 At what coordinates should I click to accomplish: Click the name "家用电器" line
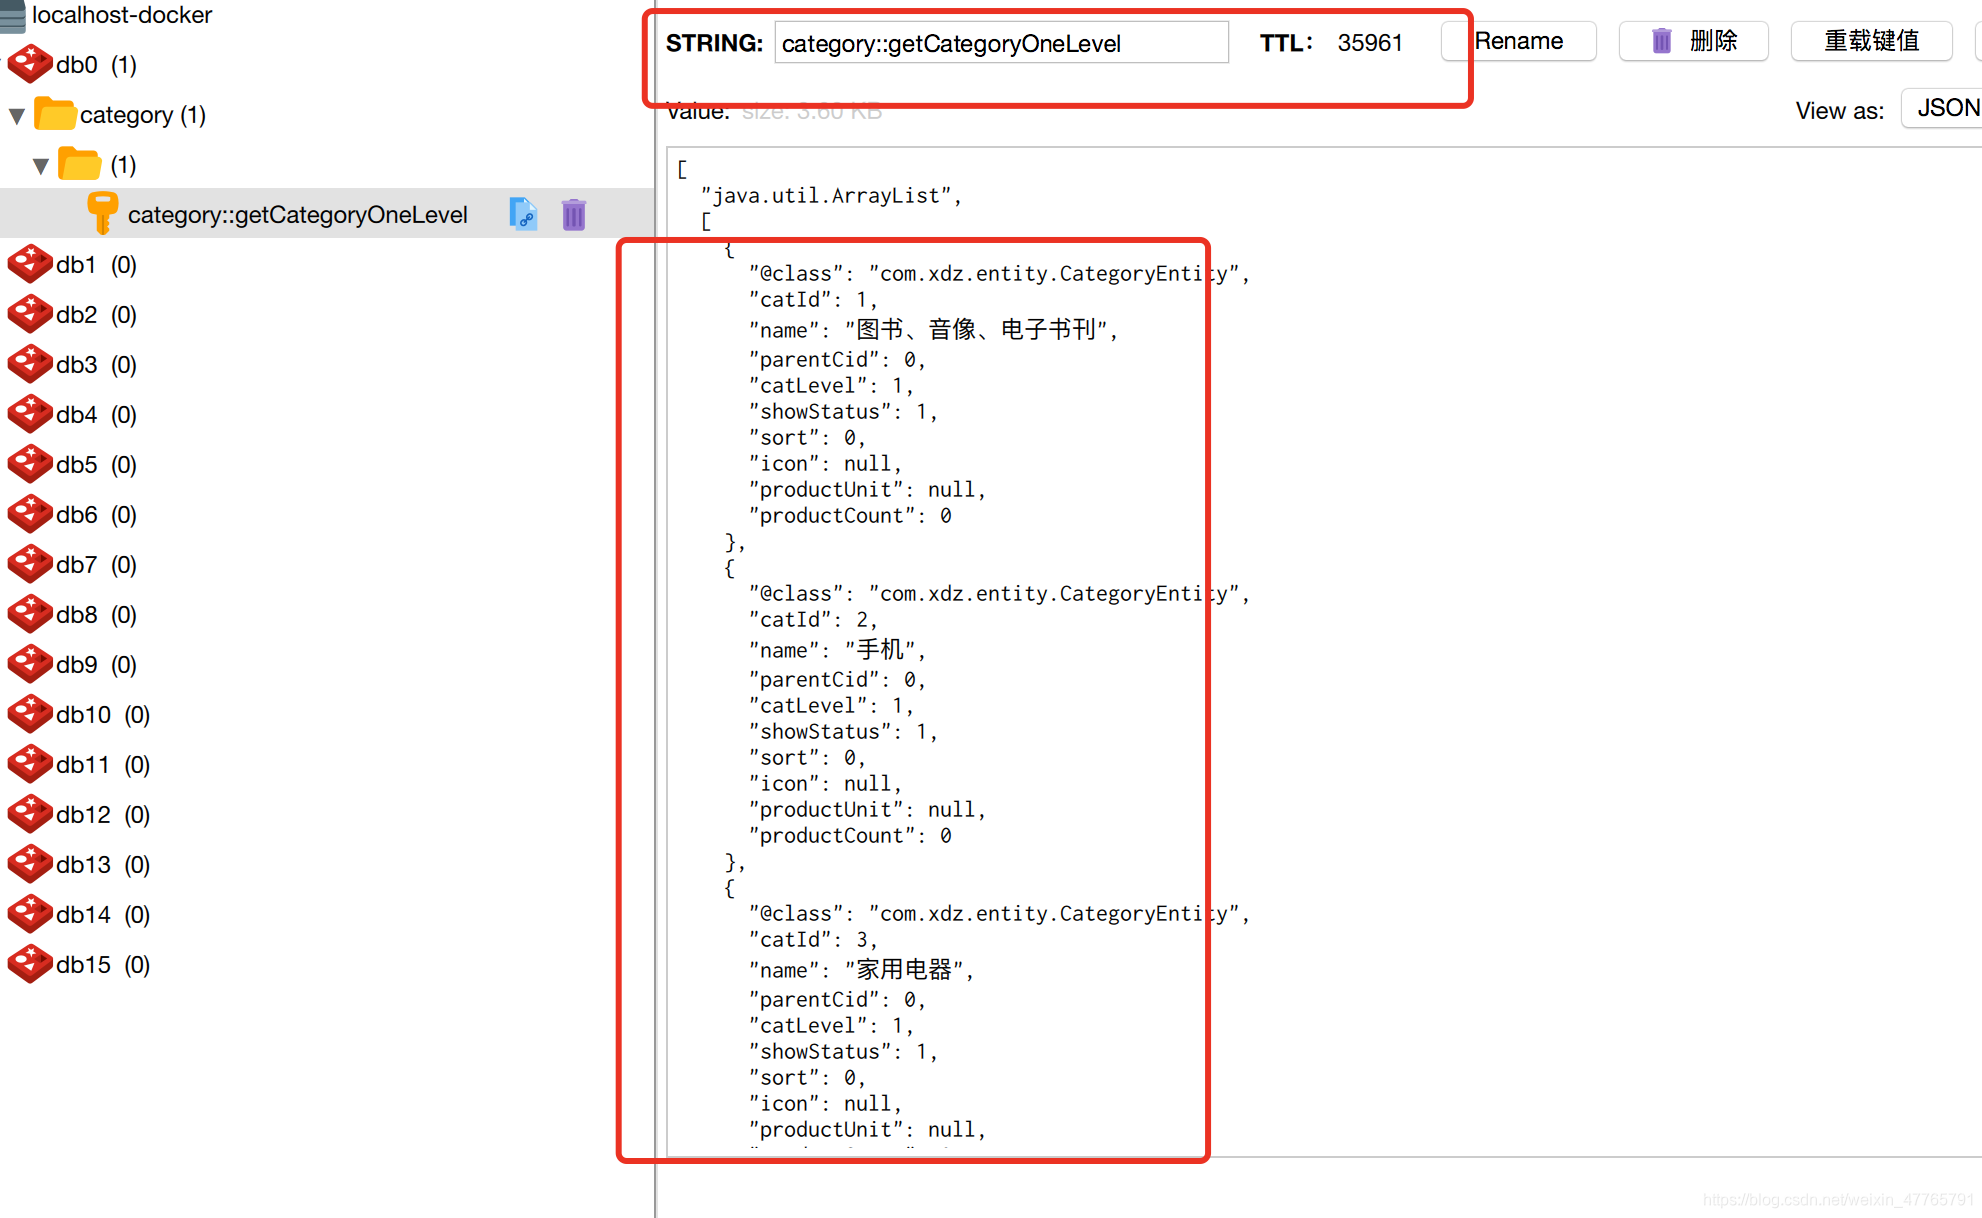click(861, 970)
